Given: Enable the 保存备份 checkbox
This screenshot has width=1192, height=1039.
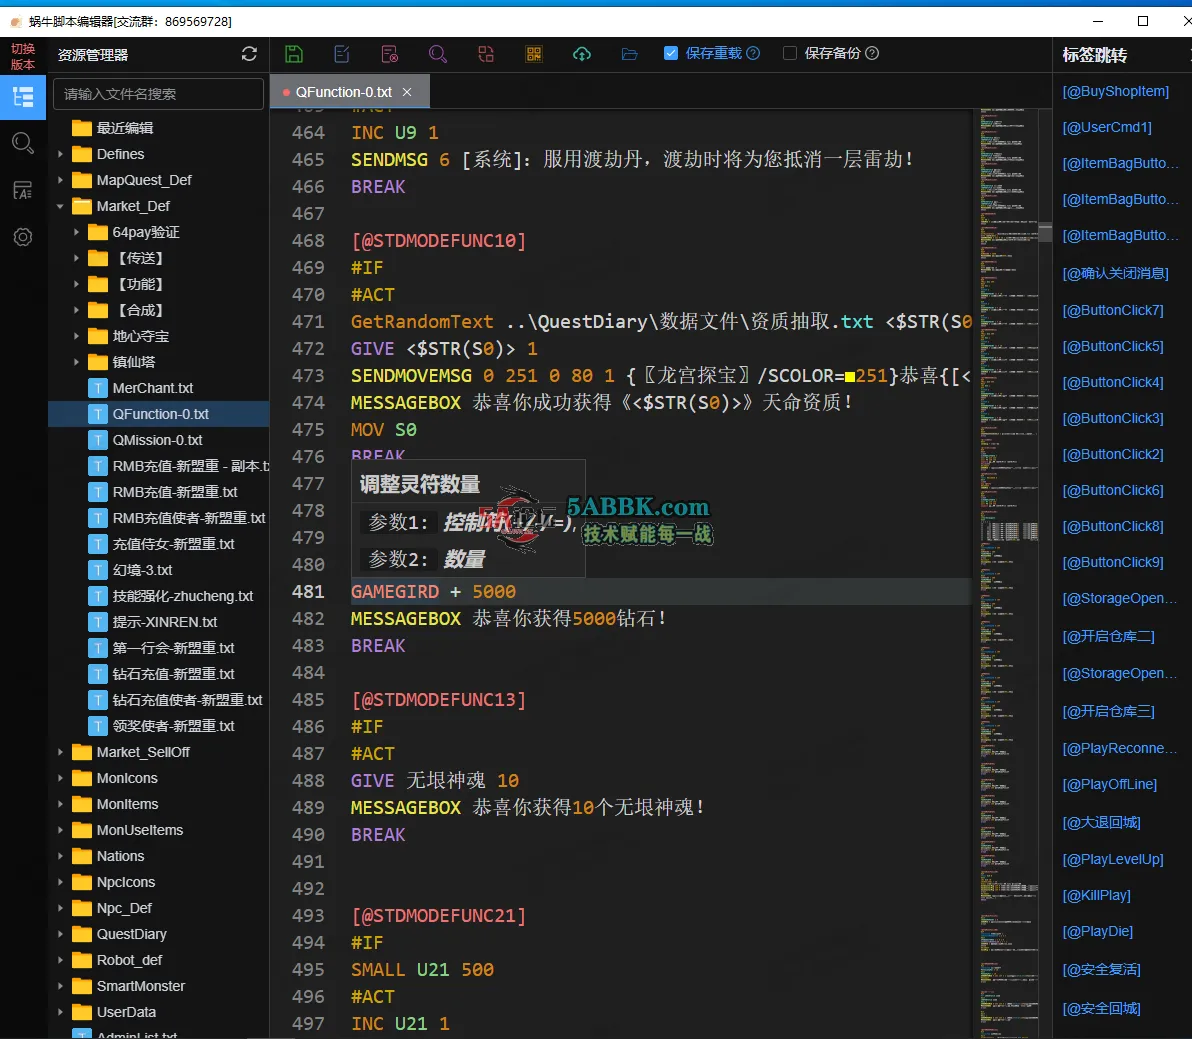Looking at the screenshot, I should coord(790,53).
